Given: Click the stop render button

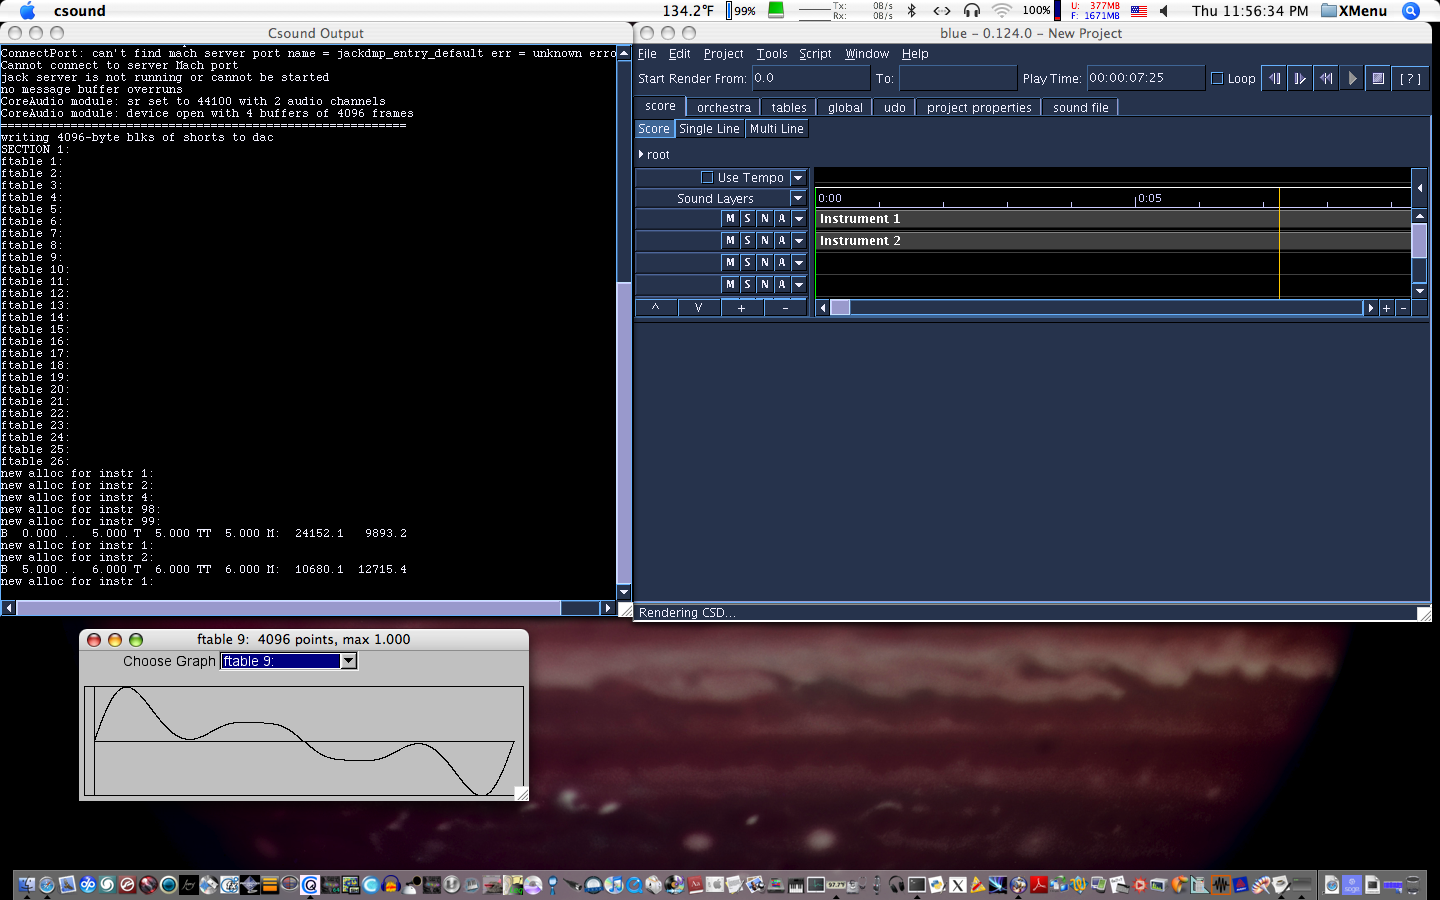Looking at the screenshot, I should point(1378,78).
